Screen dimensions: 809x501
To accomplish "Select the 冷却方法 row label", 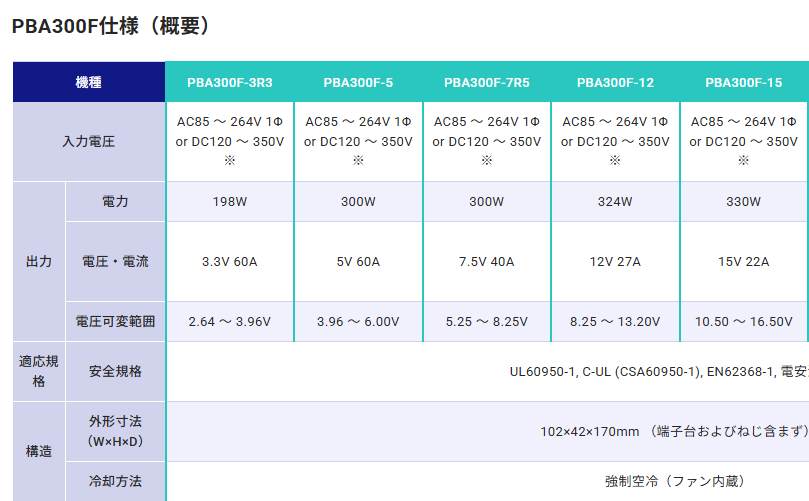I will [x=115, y=481].
